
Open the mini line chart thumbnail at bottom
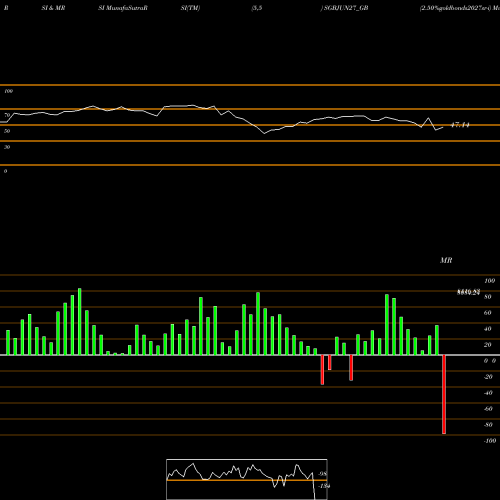click(247, 479)
